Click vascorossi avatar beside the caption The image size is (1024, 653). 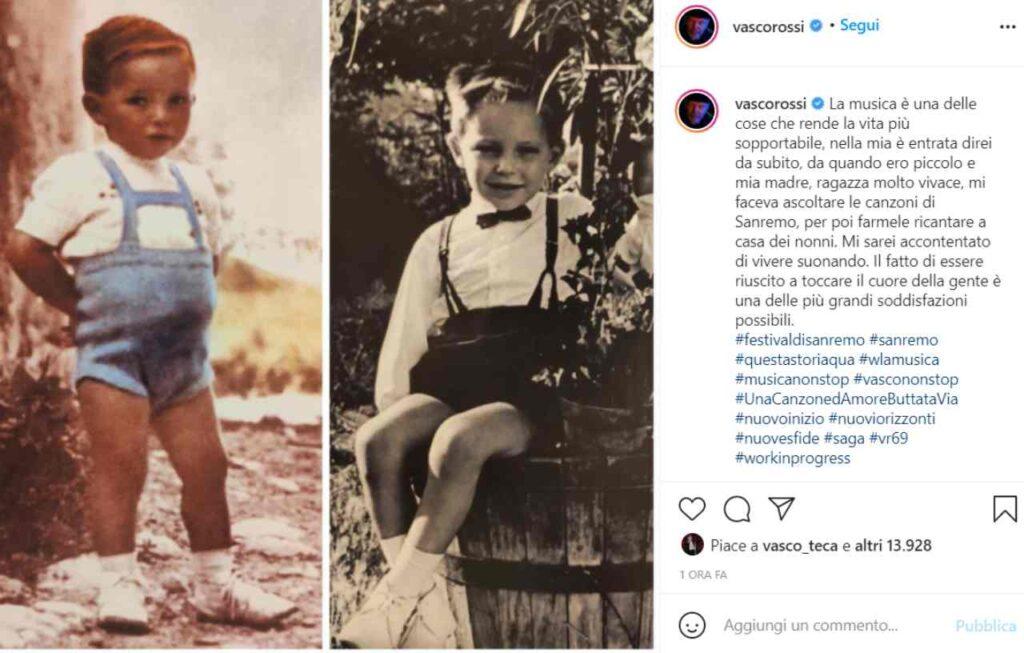696,111
